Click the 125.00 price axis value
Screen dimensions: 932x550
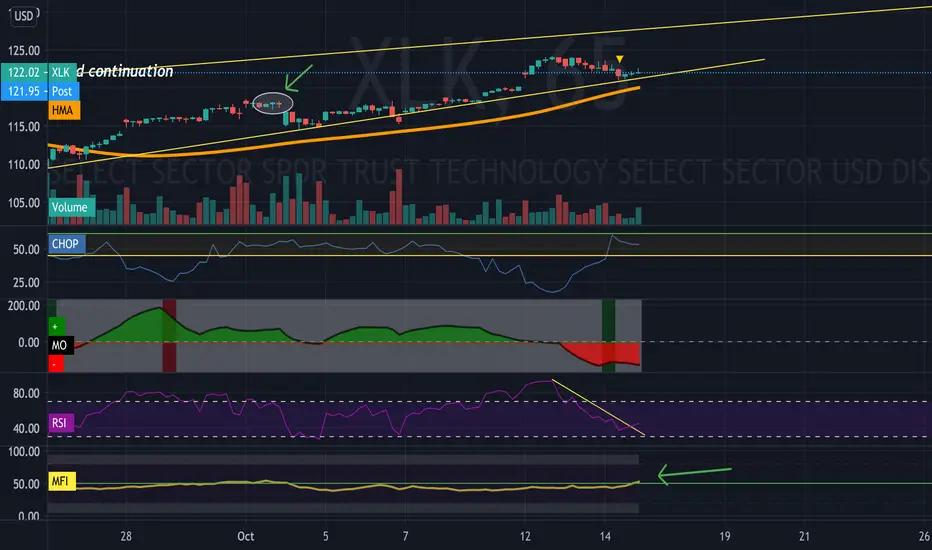(24, 51)
